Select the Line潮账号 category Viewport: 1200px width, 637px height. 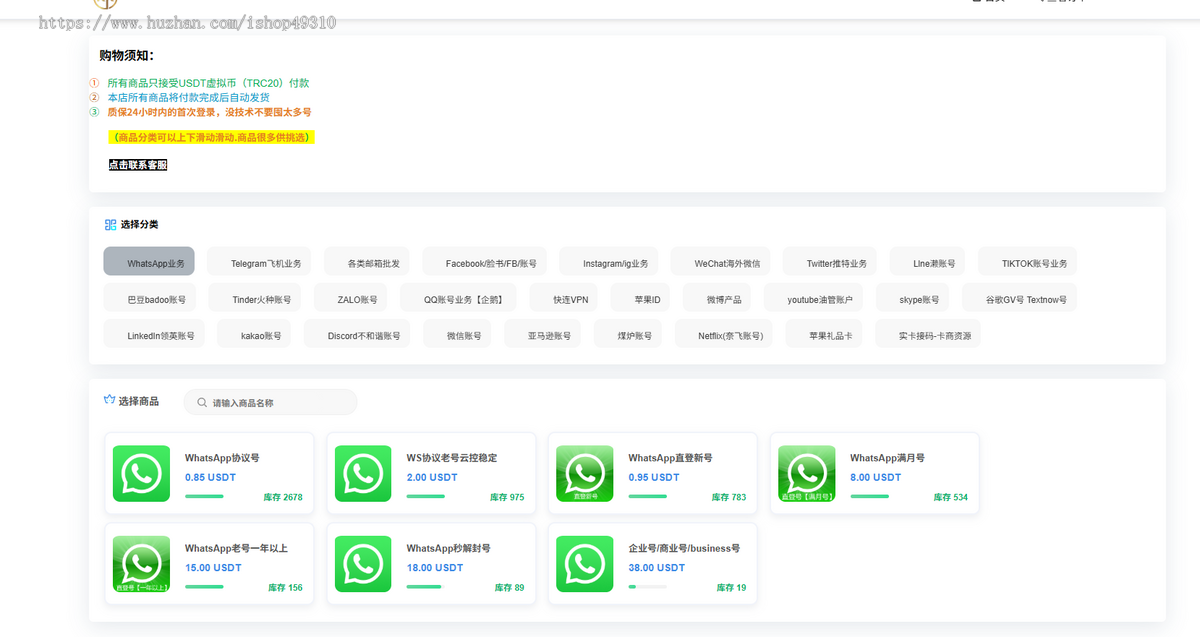[928, 262]
